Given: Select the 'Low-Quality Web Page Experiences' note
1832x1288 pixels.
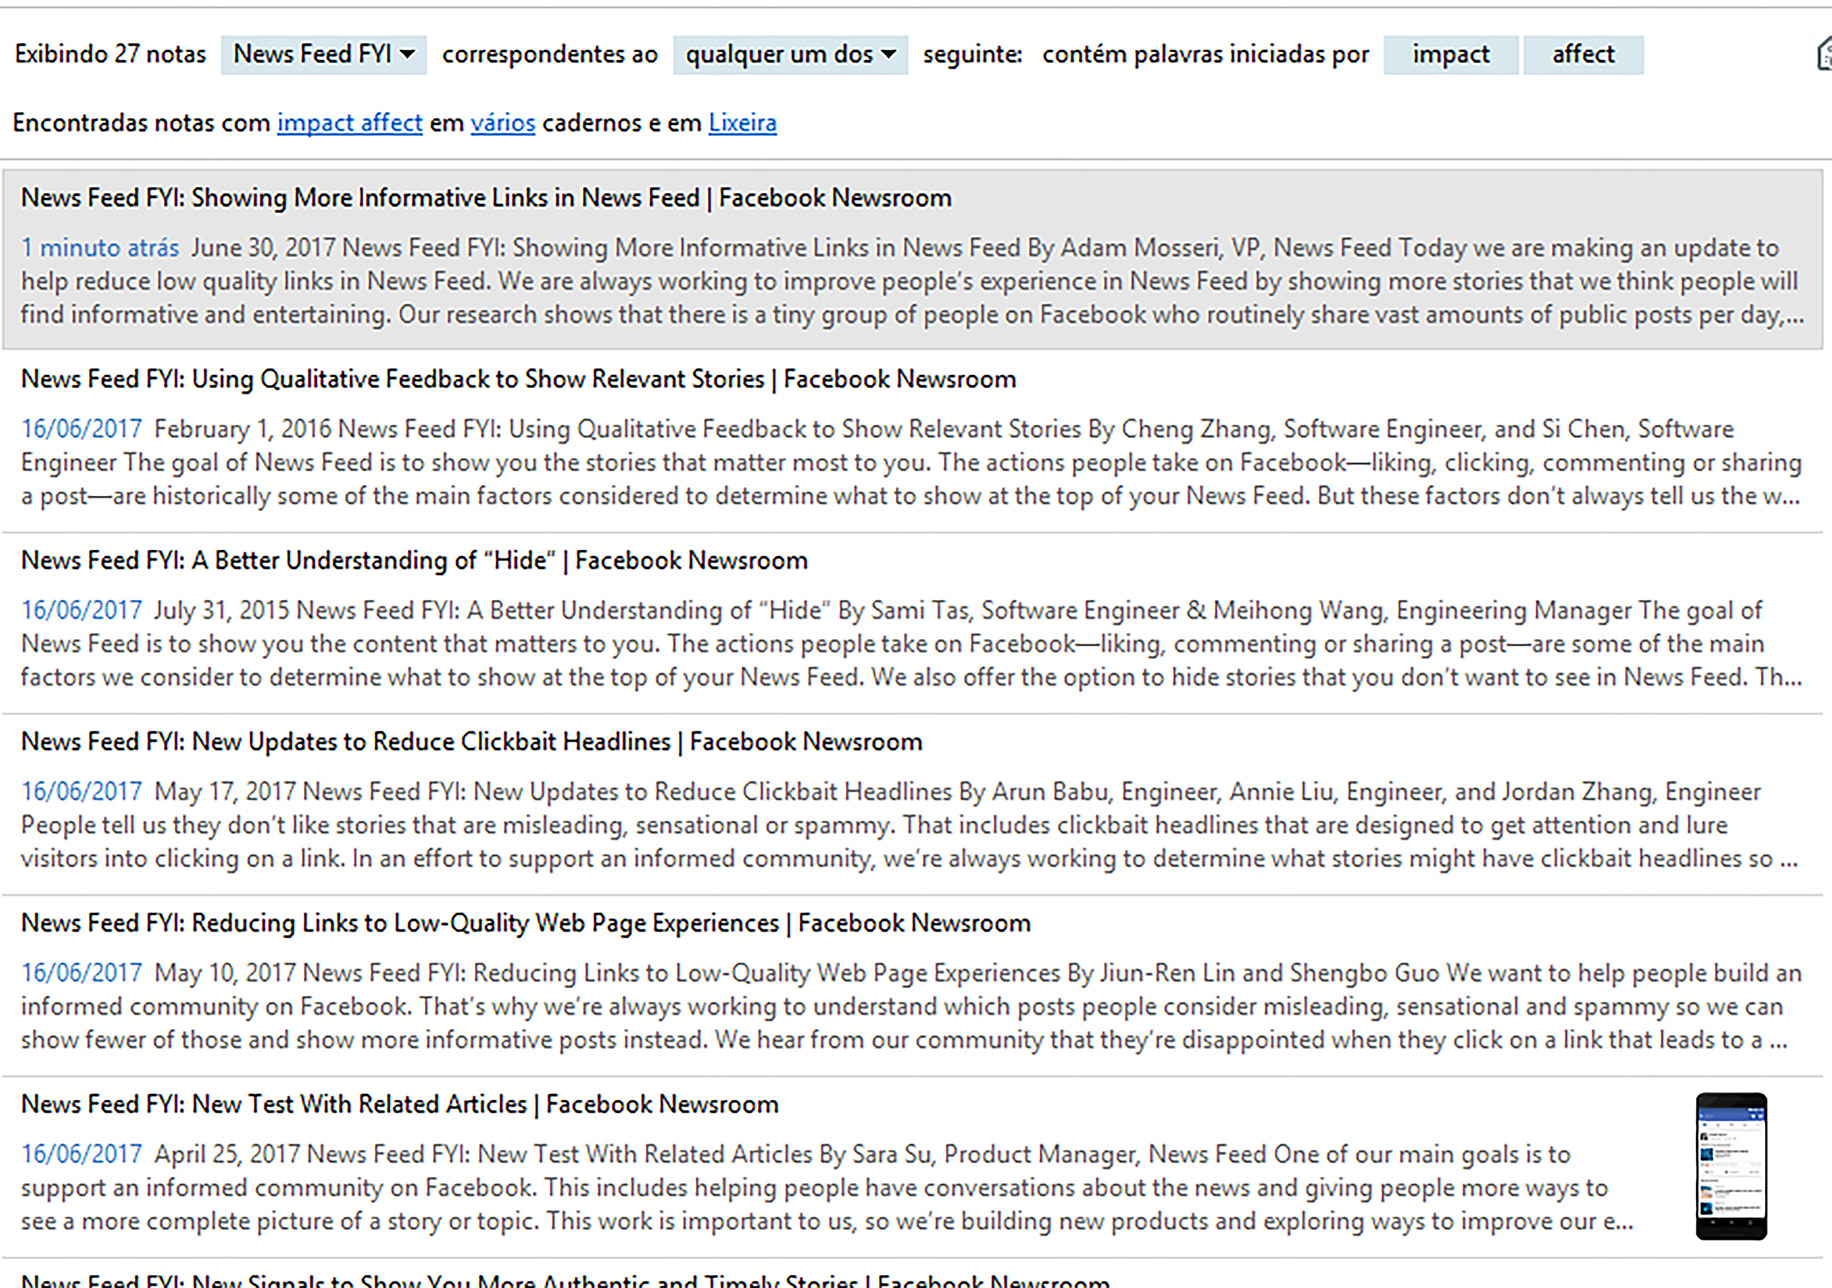Looking at the screenshot, I should click(525, 923).
